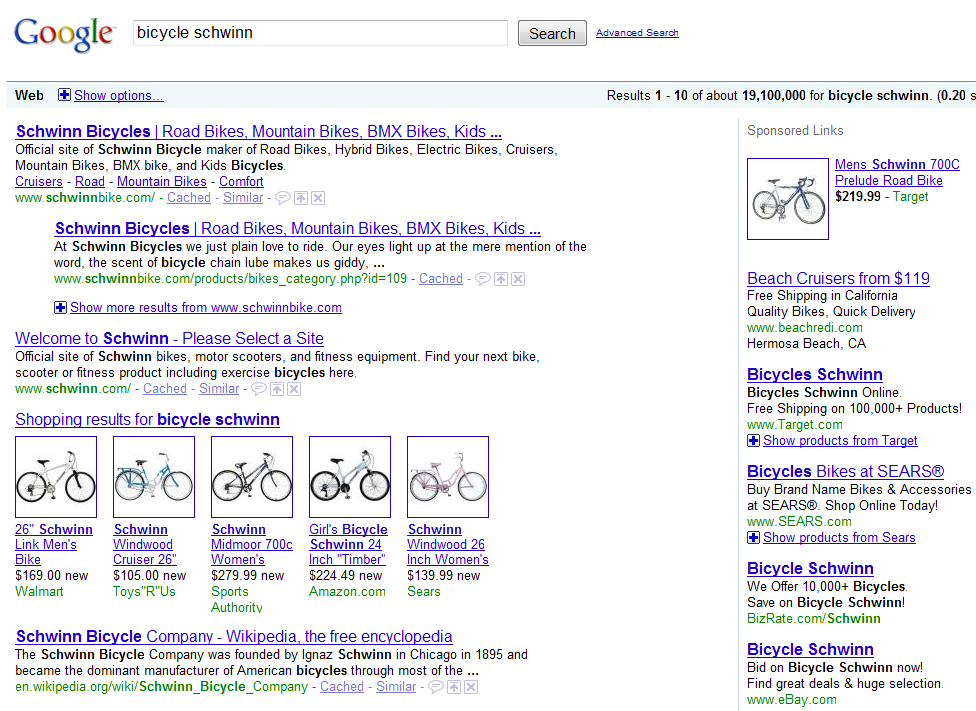Click the Search button
Screen dimensions: 976x711
click(552, 34)
